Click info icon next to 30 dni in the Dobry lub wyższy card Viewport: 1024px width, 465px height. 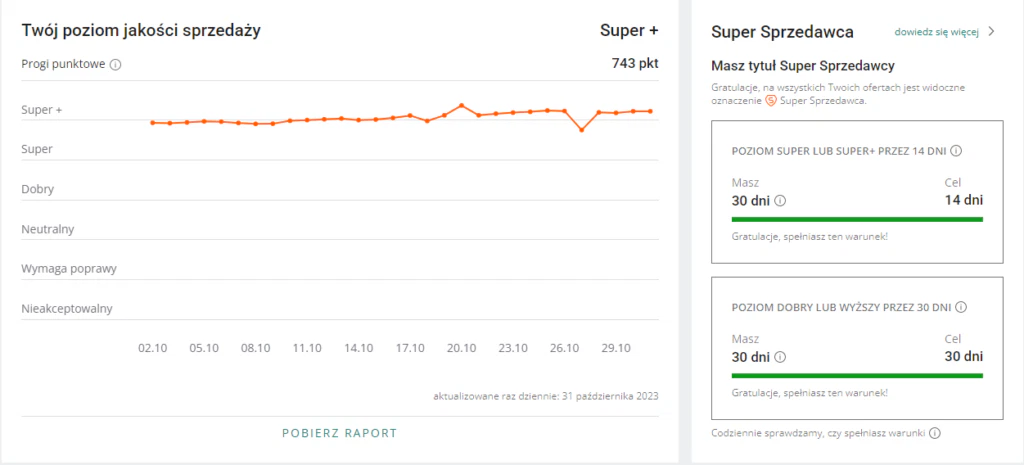pyautogui.click(x=780, y=357)
